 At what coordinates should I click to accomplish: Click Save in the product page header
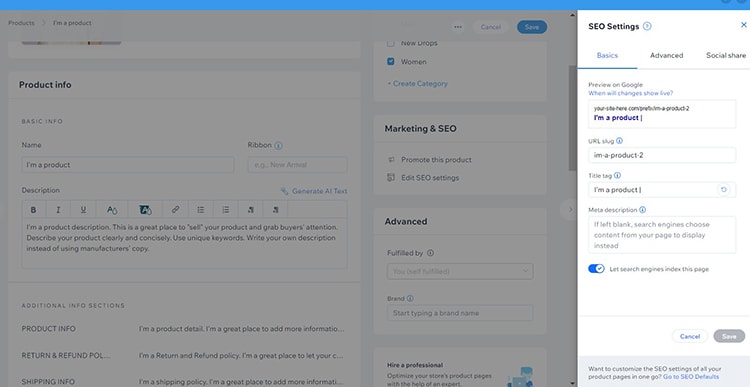tap(532, 27)
